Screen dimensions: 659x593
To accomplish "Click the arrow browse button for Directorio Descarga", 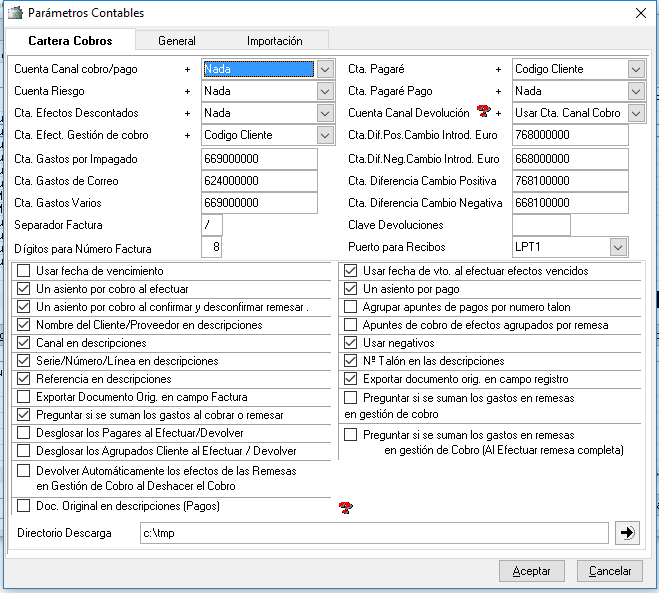I will coord(627,533).
